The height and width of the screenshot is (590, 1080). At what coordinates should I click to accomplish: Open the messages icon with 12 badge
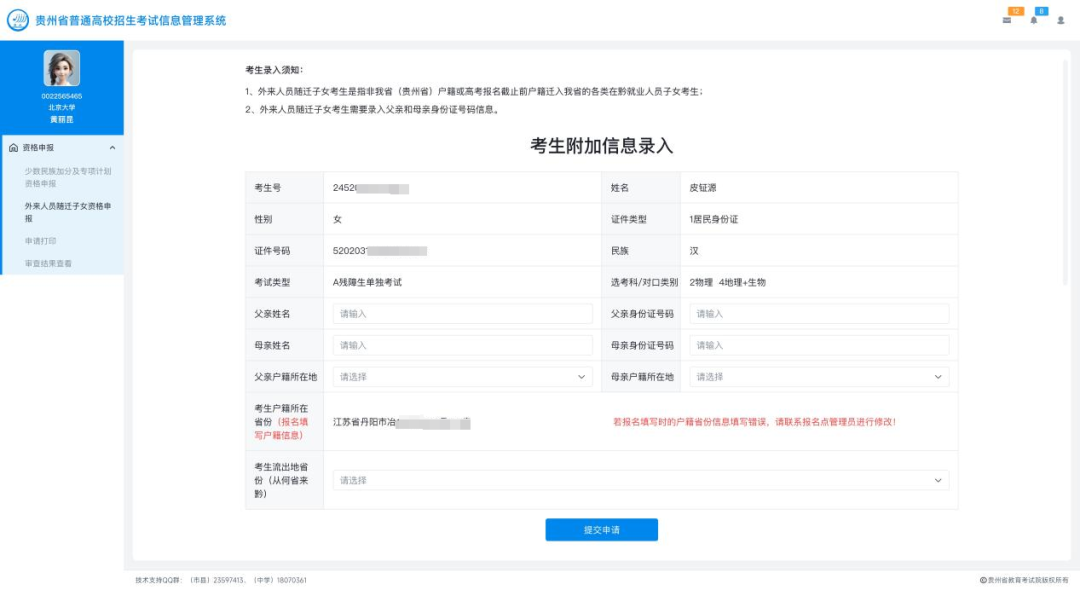coord(1008,20)
